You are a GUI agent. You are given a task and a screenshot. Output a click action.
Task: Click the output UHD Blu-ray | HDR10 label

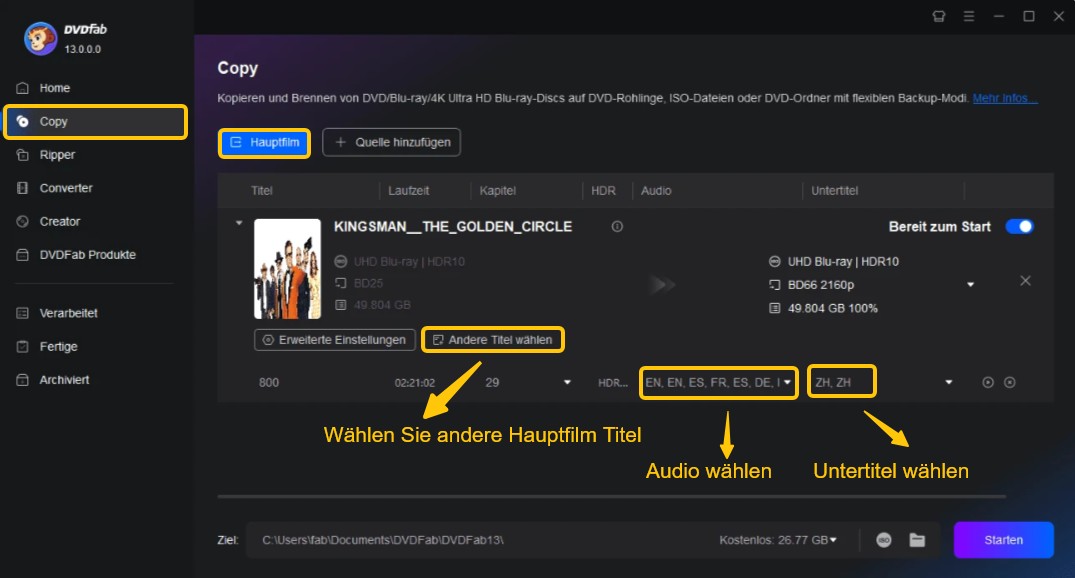point(843,261)
